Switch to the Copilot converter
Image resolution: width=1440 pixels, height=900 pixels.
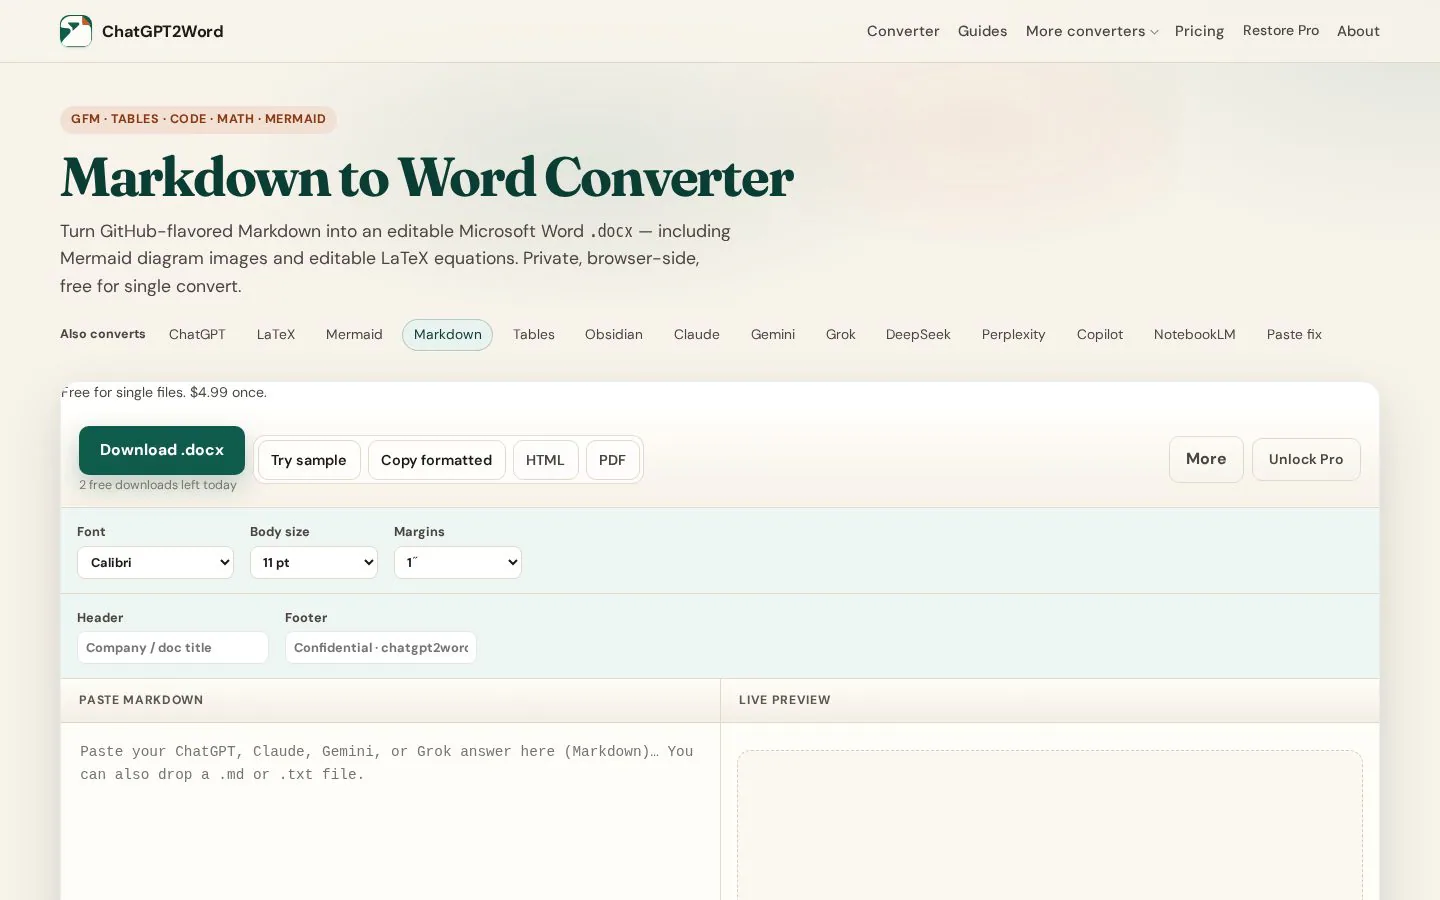tap(1100, 334)
